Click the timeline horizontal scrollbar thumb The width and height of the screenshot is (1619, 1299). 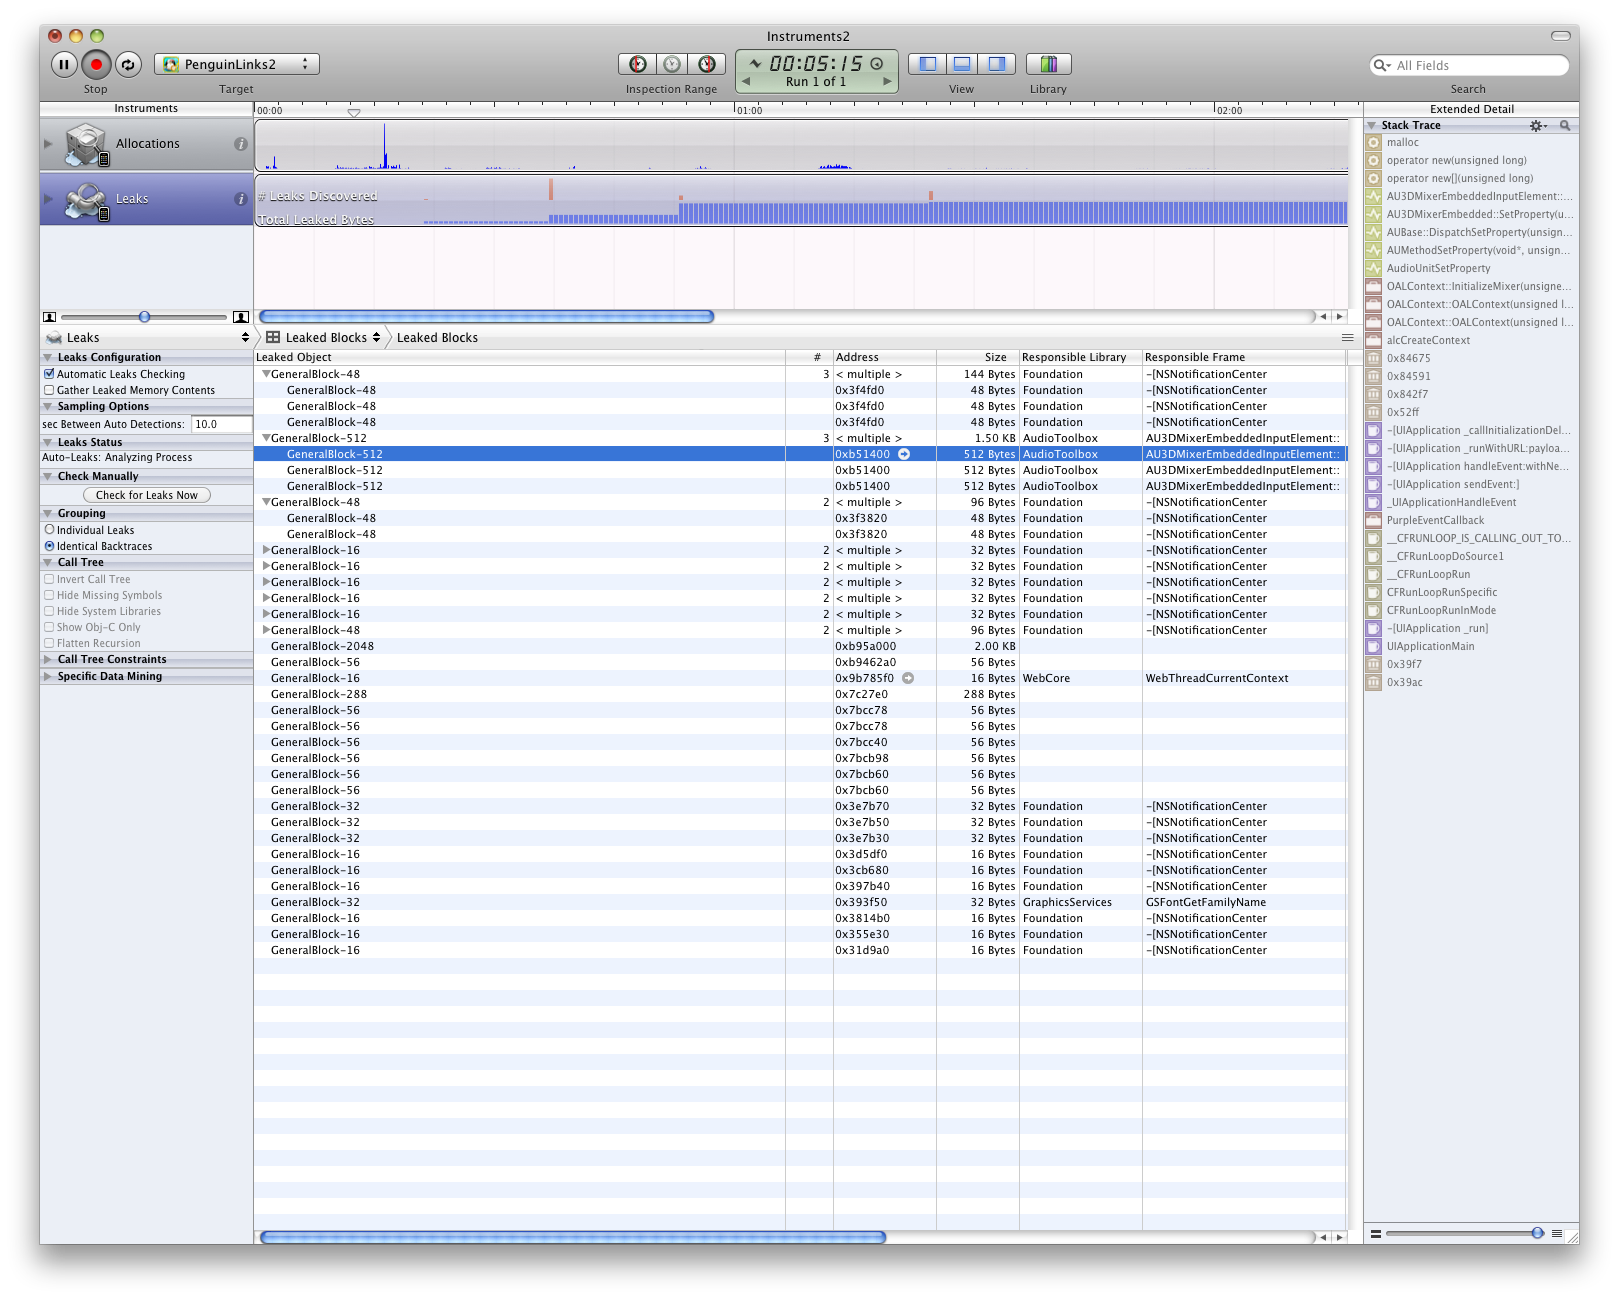487,317
